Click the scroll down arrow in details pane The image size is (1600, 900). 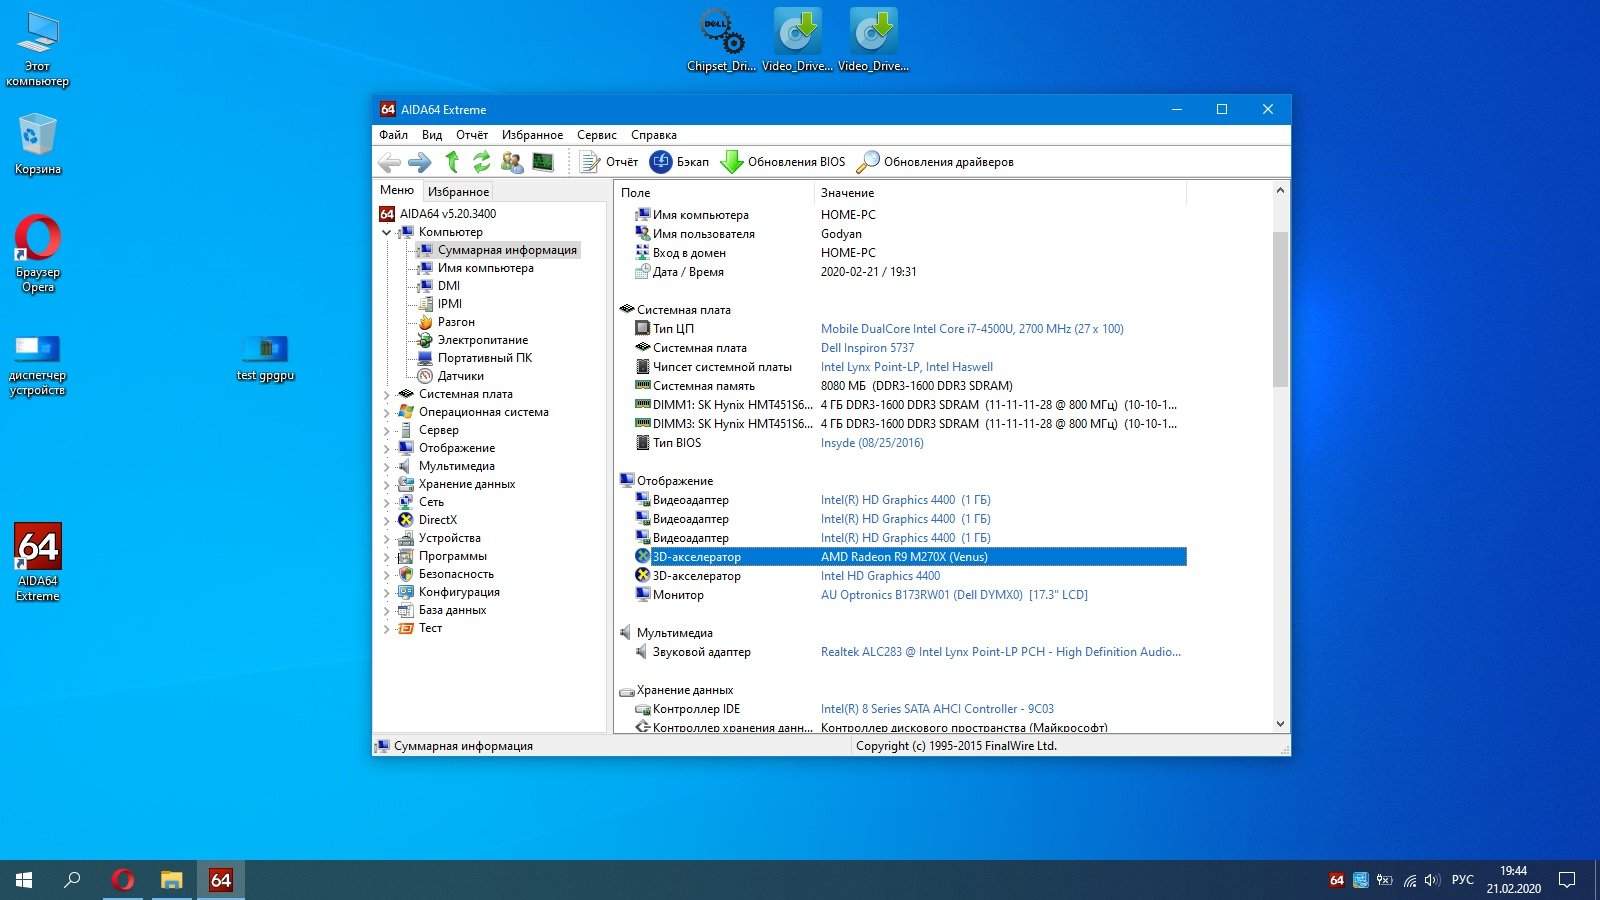1280,724
